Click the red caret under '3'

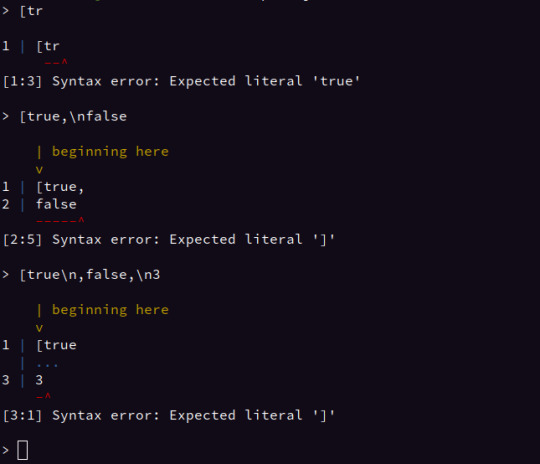click(48, 396)
